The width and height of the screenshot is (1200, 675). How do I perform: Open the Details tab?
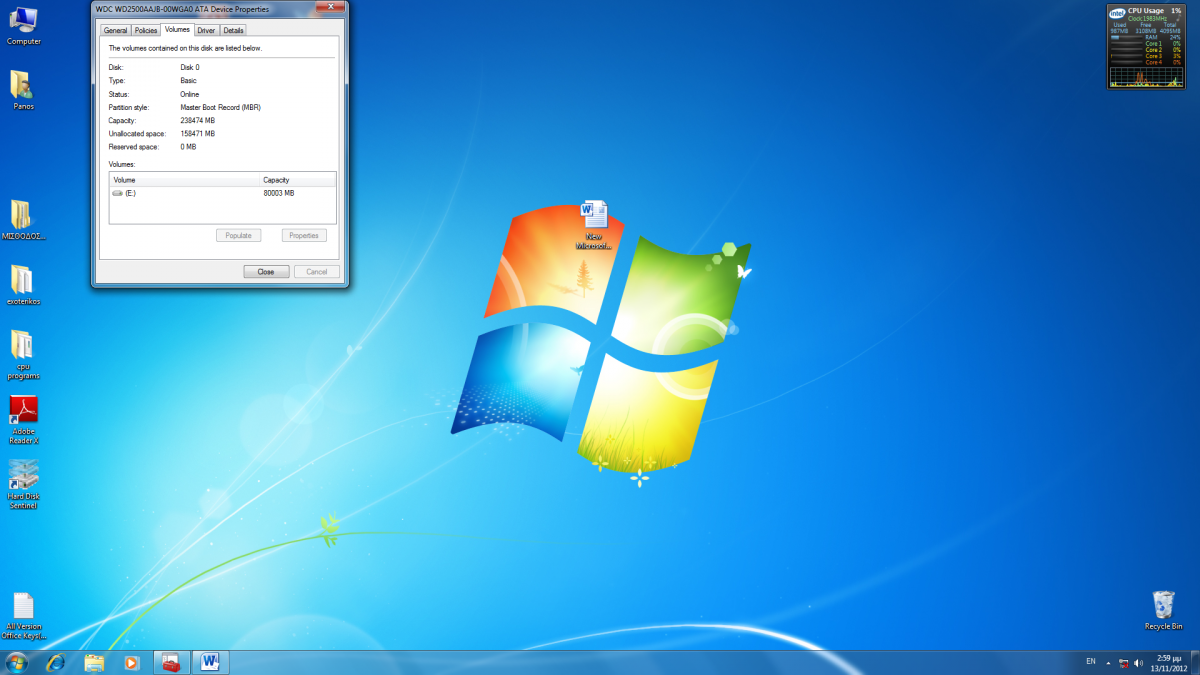pos(233,31)
